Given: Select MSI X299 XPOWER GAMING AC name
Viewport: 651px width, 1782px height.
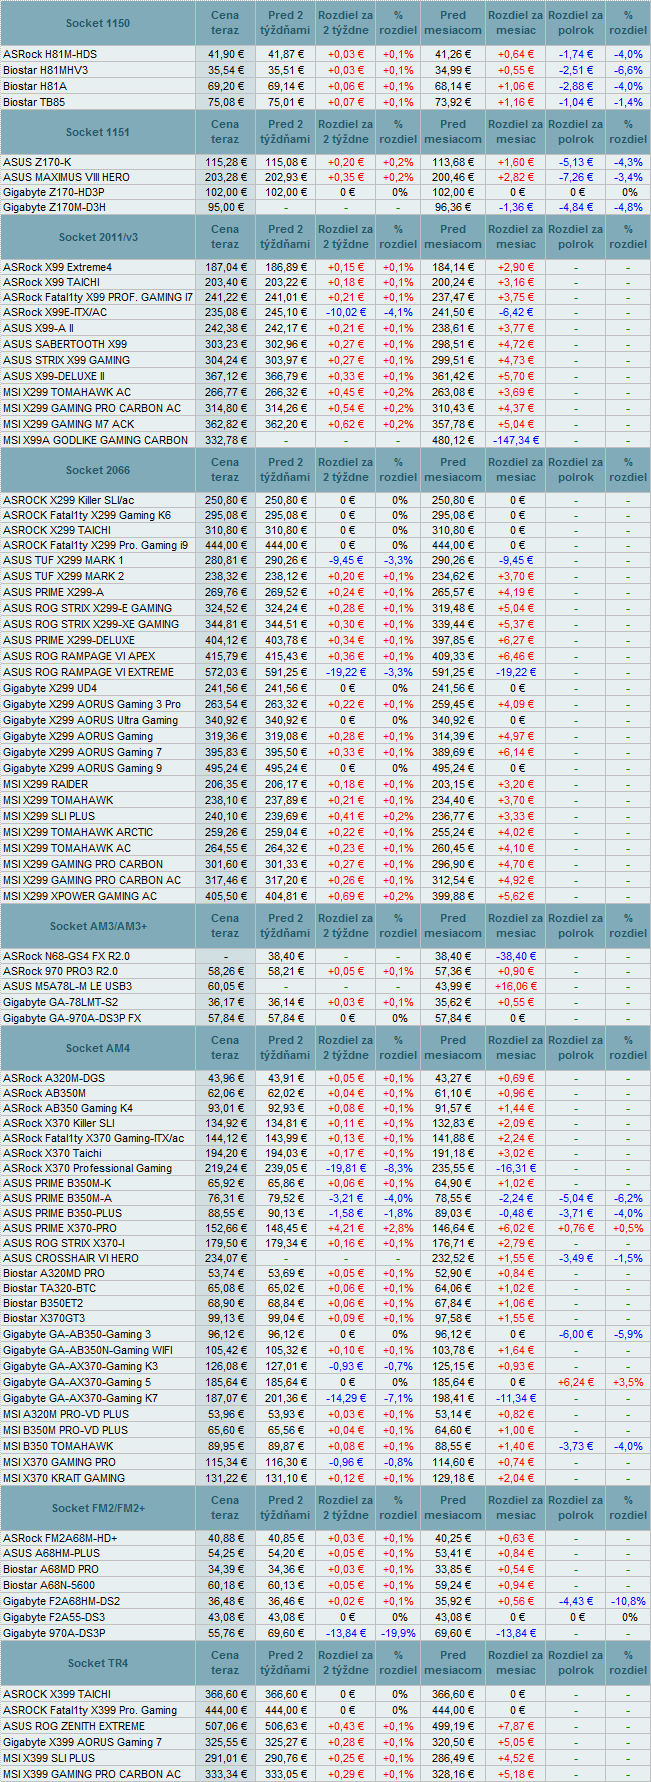Looking at the screenshot, I should pyautogui.click(x=80, y=896).
